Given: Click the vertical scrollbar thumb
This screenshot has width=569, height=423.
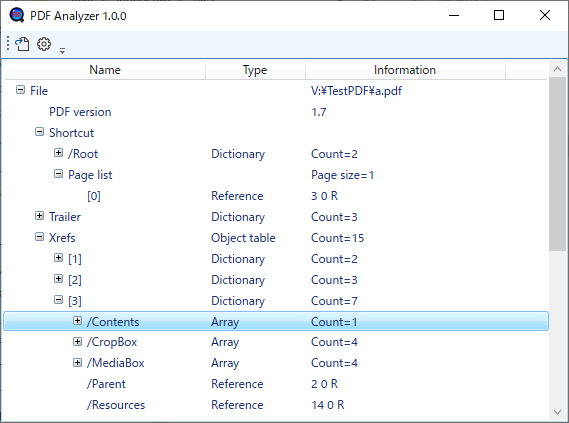Looking at the screenshot, I should click(x=557, y=164).
